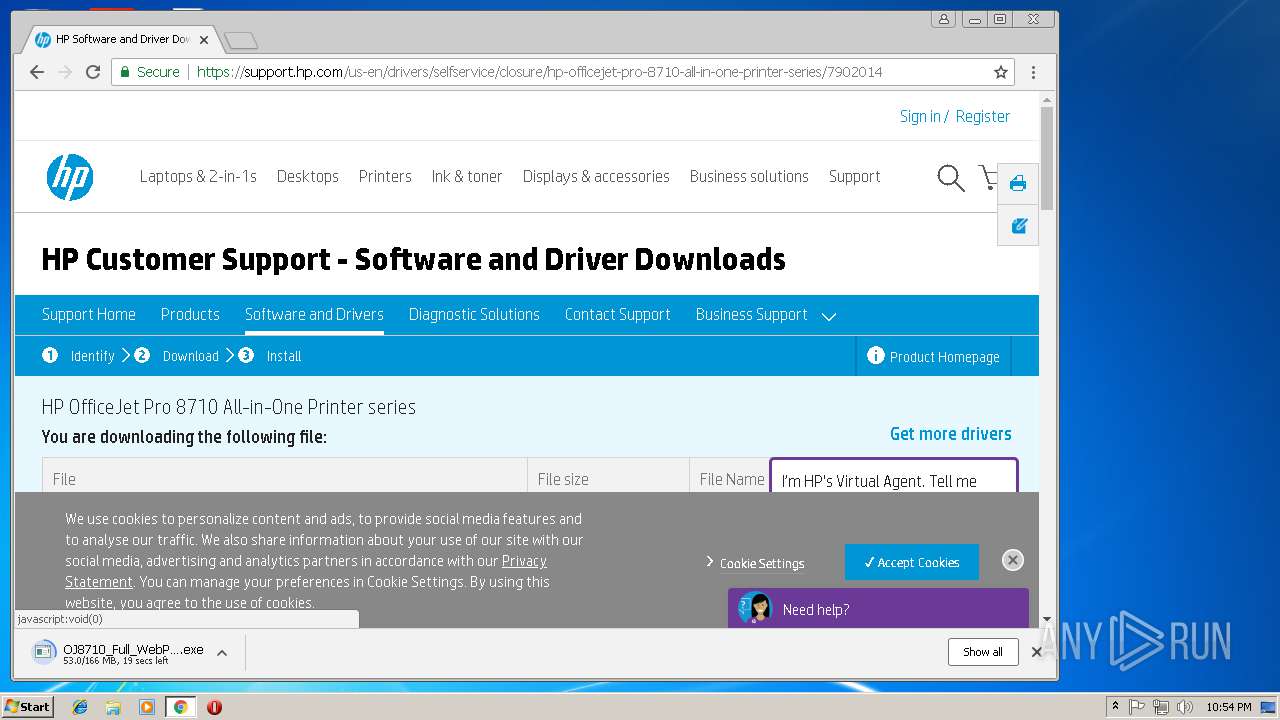Click browser forward arrow
The height and width of the screenshot is (720, 1280).
coord(65,72)
